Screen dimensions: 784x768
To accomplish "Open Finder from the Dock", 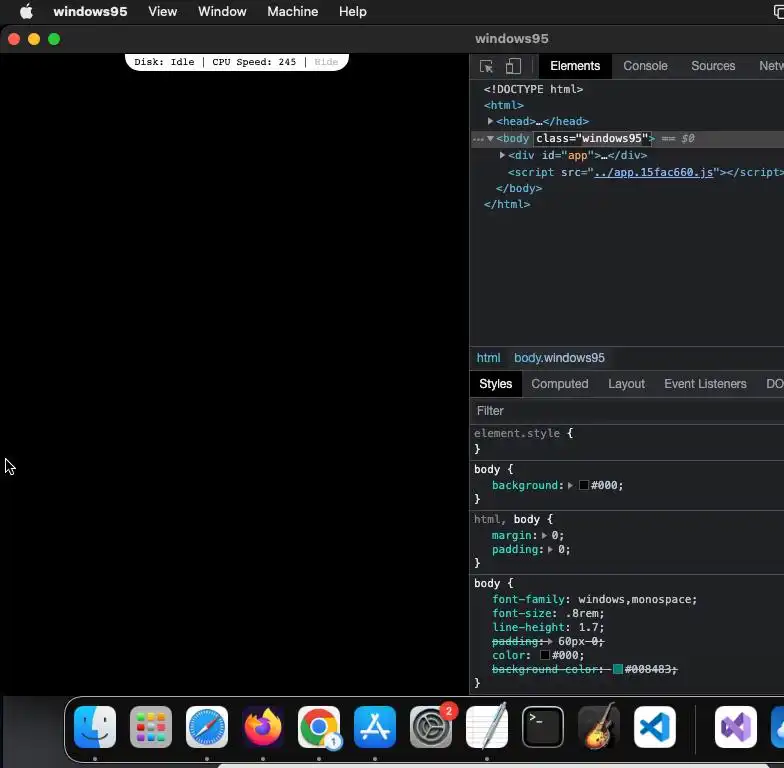I will tap(95, 726).
